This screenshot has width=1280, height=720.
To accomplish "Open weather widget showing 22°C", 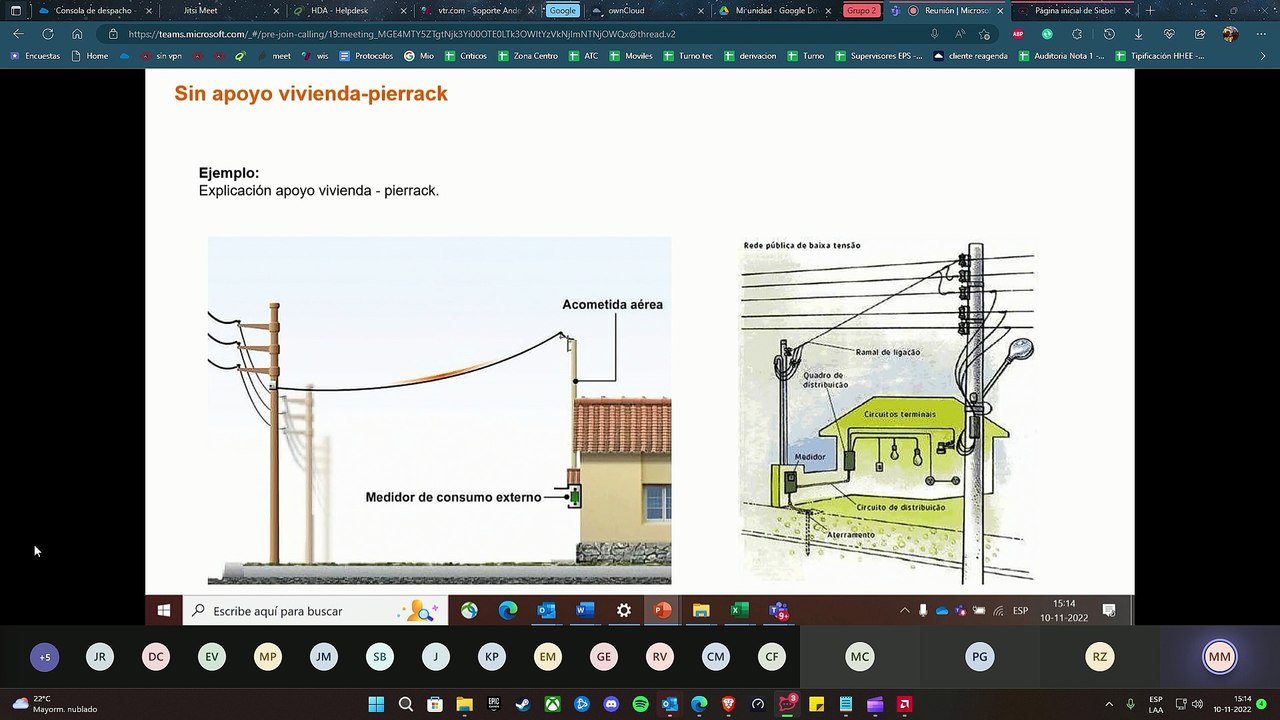I will pyautogui.click(x=55, y=704).
